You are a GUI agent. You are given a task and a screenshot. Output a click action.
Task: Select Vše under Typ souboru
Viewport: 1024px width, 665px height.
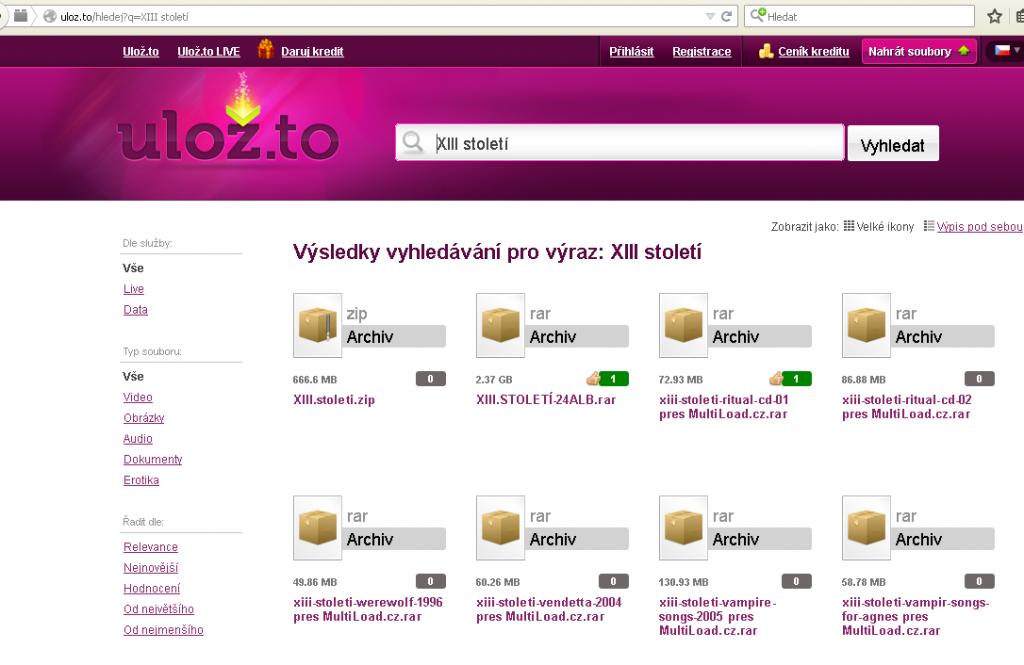point(133,376)
